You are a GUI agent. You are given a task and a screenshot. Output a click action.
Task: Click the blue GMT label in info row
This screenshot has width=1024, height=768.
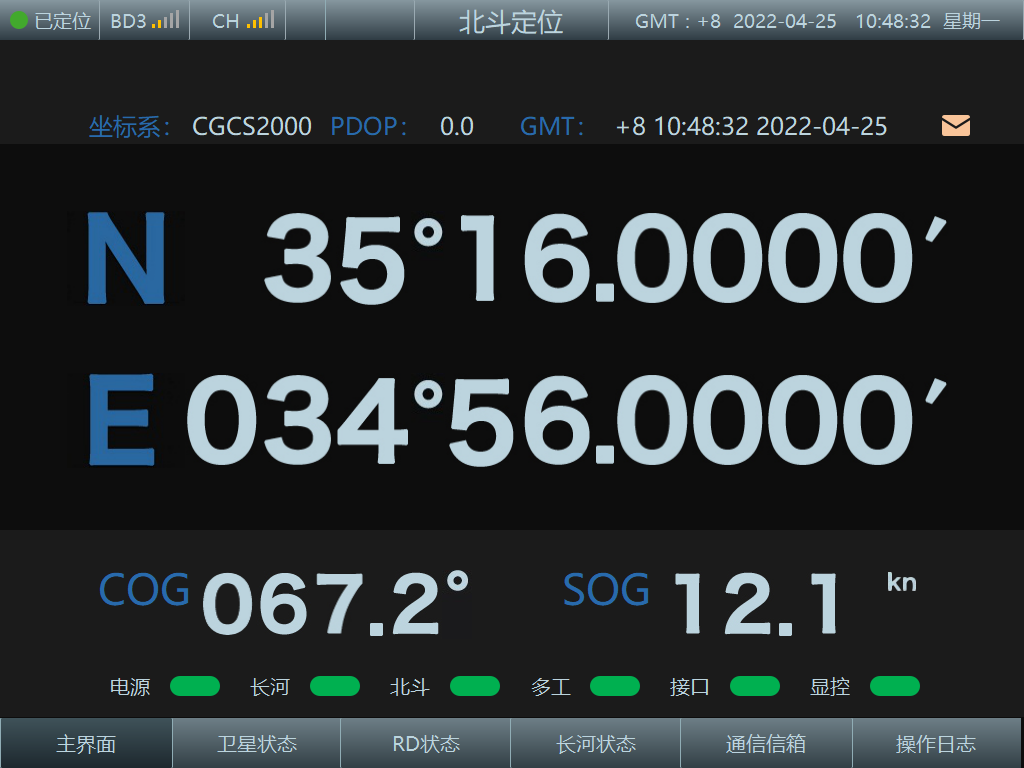point(551,126)
